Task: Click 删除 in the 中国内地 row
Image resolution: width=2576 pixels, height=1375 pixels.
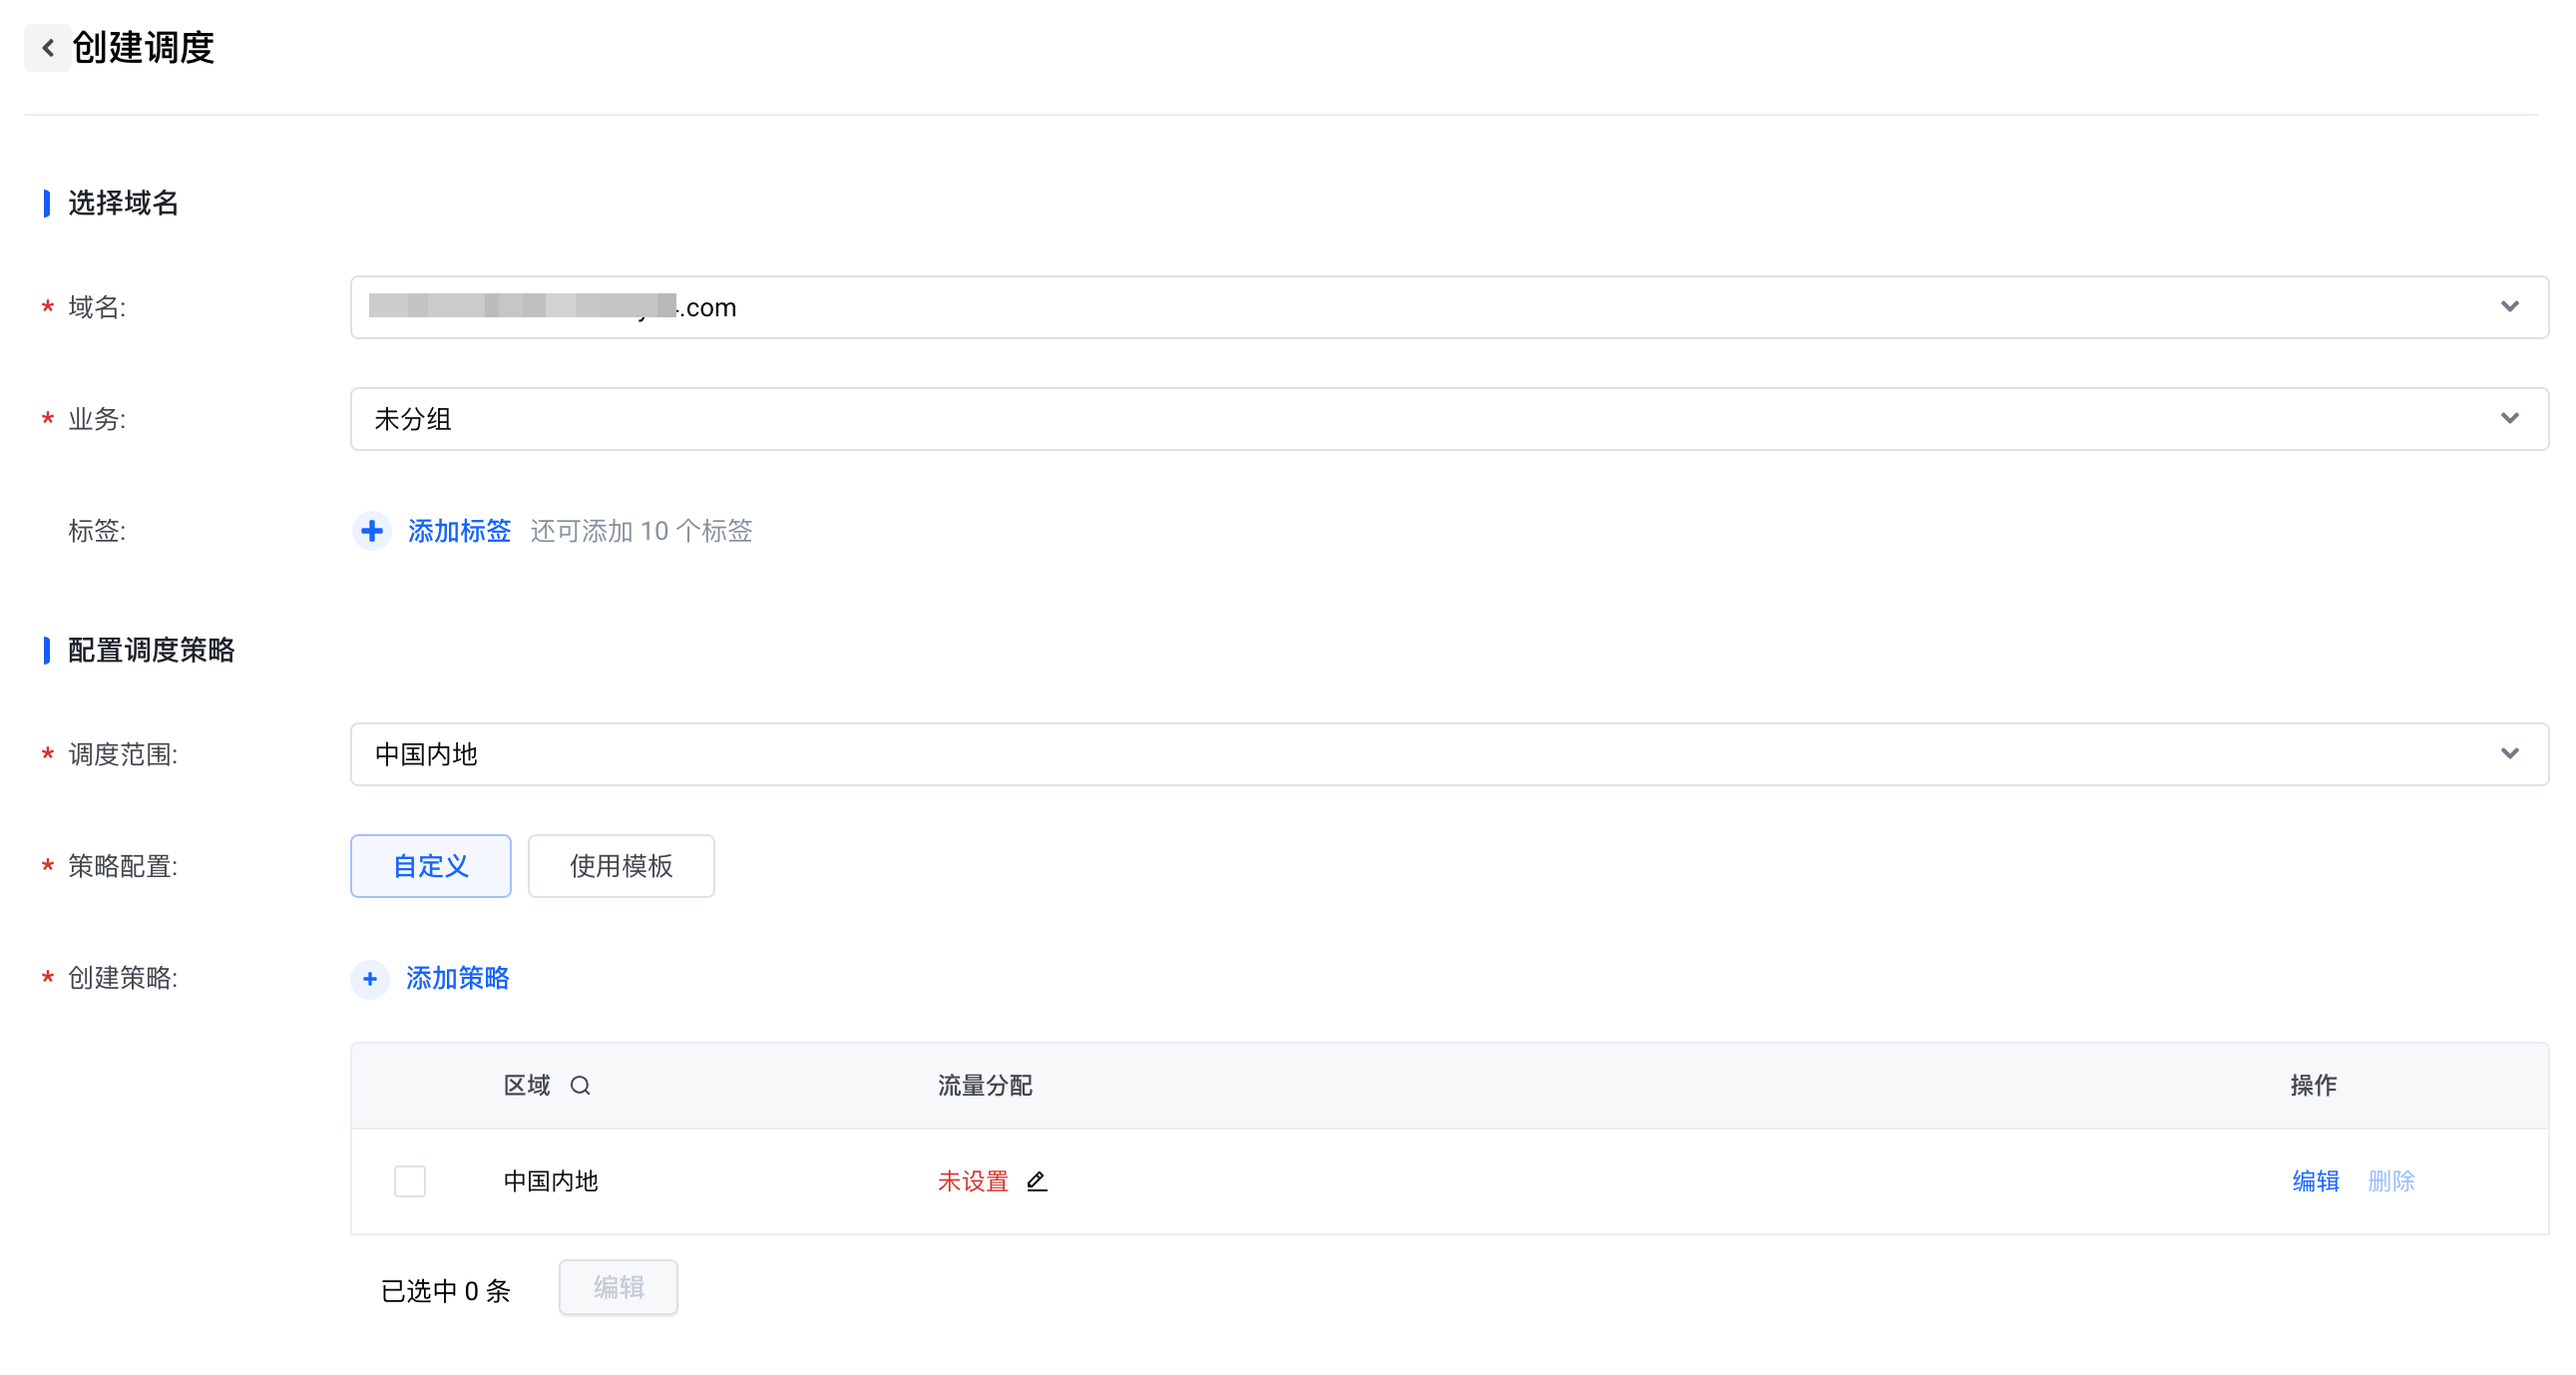Action: tap(2391, 1181)
